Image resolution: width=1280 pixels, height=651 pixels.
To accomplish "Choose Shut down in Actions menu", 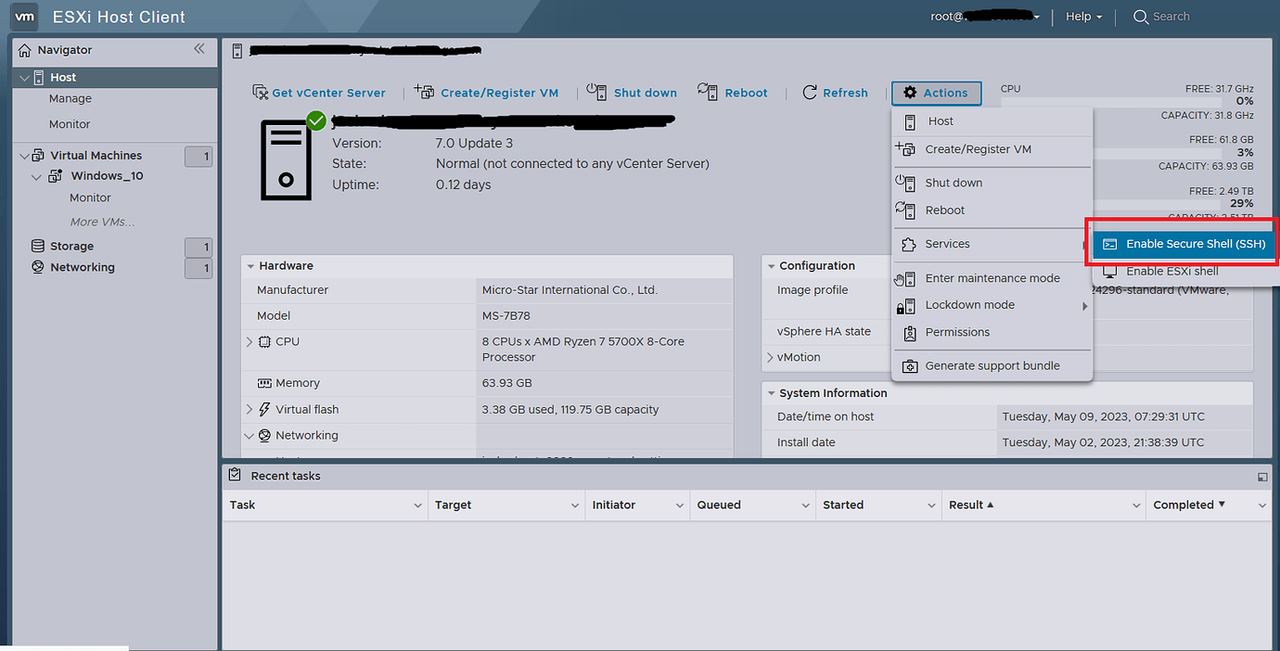I will [991, 183].
